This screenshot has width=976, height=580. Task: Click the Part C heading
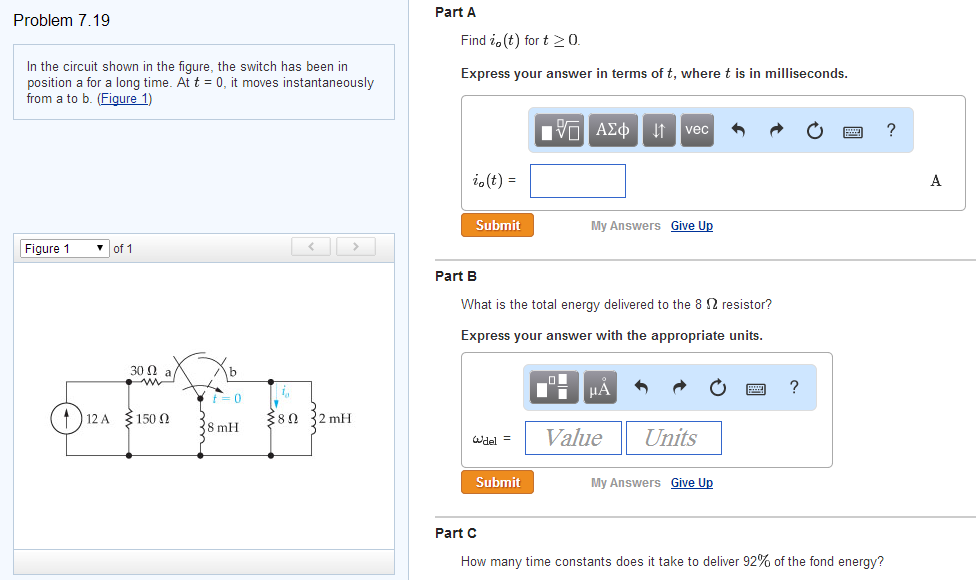click(455, 533)
